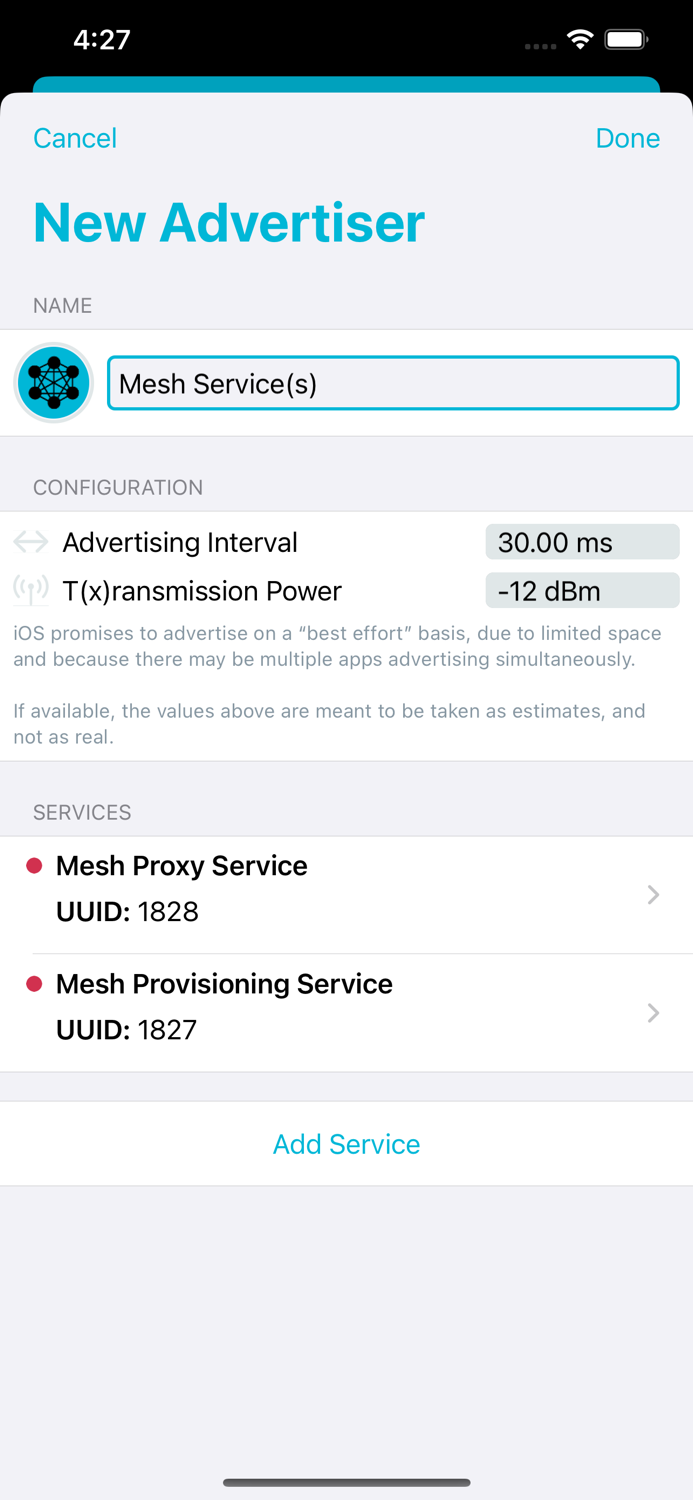The image size is (693, 1500).
Task: Adjust the -12 dBm power value
Action: [582, 590]
